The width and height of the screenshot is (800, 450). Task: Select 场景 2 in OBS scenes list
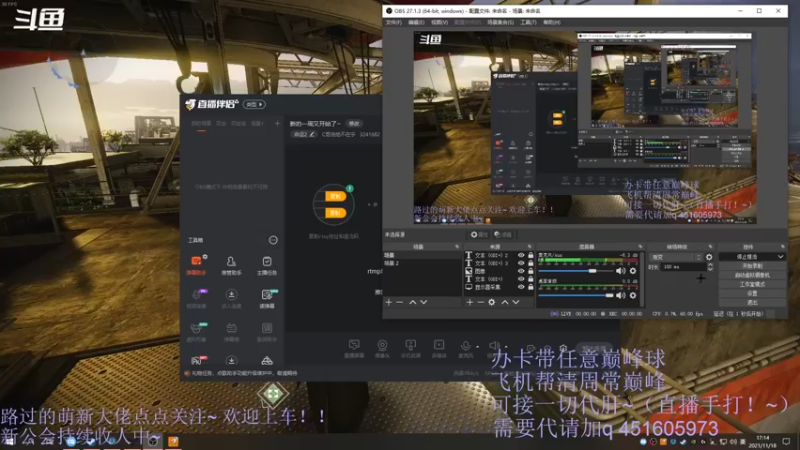coord(421,263)
